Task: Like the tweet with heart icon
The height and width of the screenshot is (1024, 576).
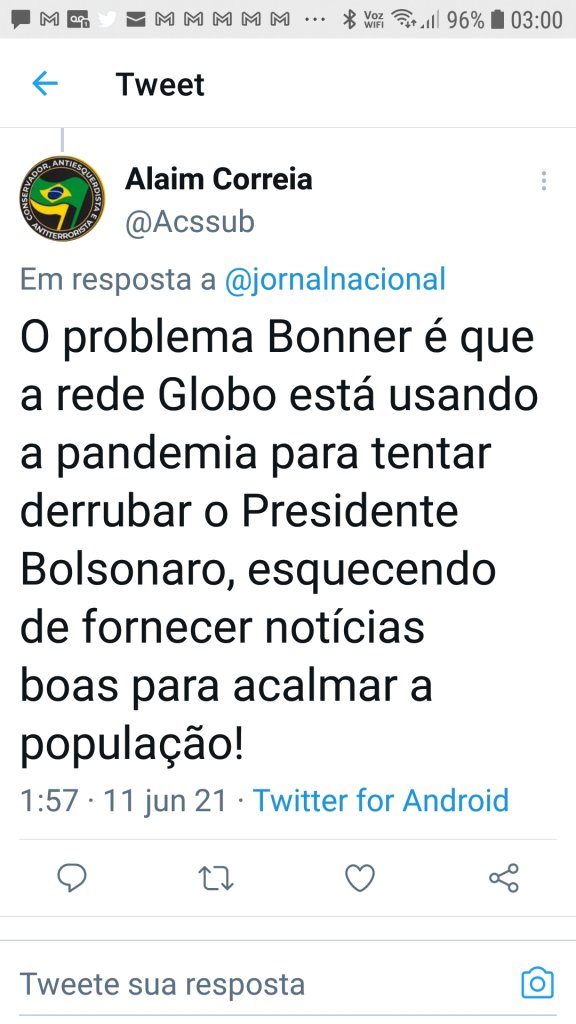Action: [360, 878]
